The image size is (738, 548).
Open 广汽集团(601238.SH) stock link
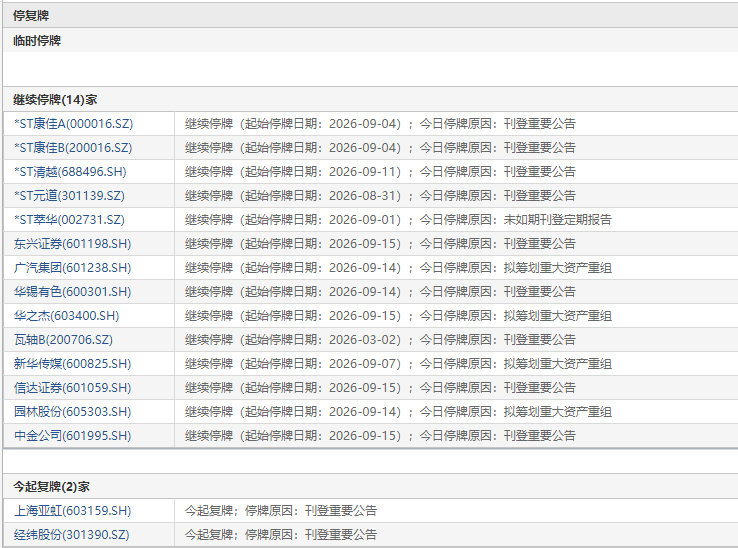(x=72, y=268)
